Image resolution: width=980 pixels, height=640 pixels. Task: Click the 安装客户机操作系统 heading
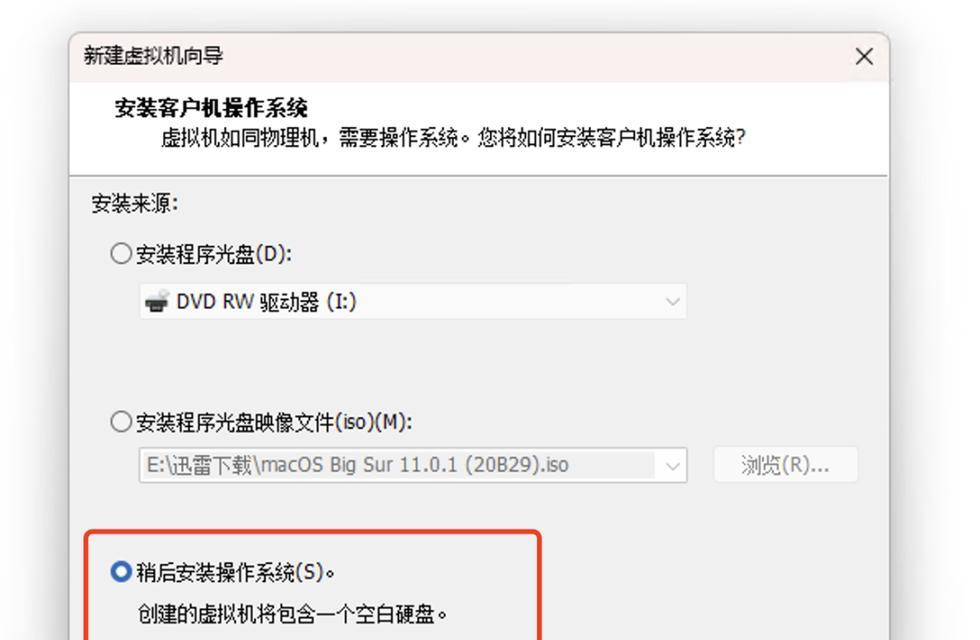coord(211,108)
